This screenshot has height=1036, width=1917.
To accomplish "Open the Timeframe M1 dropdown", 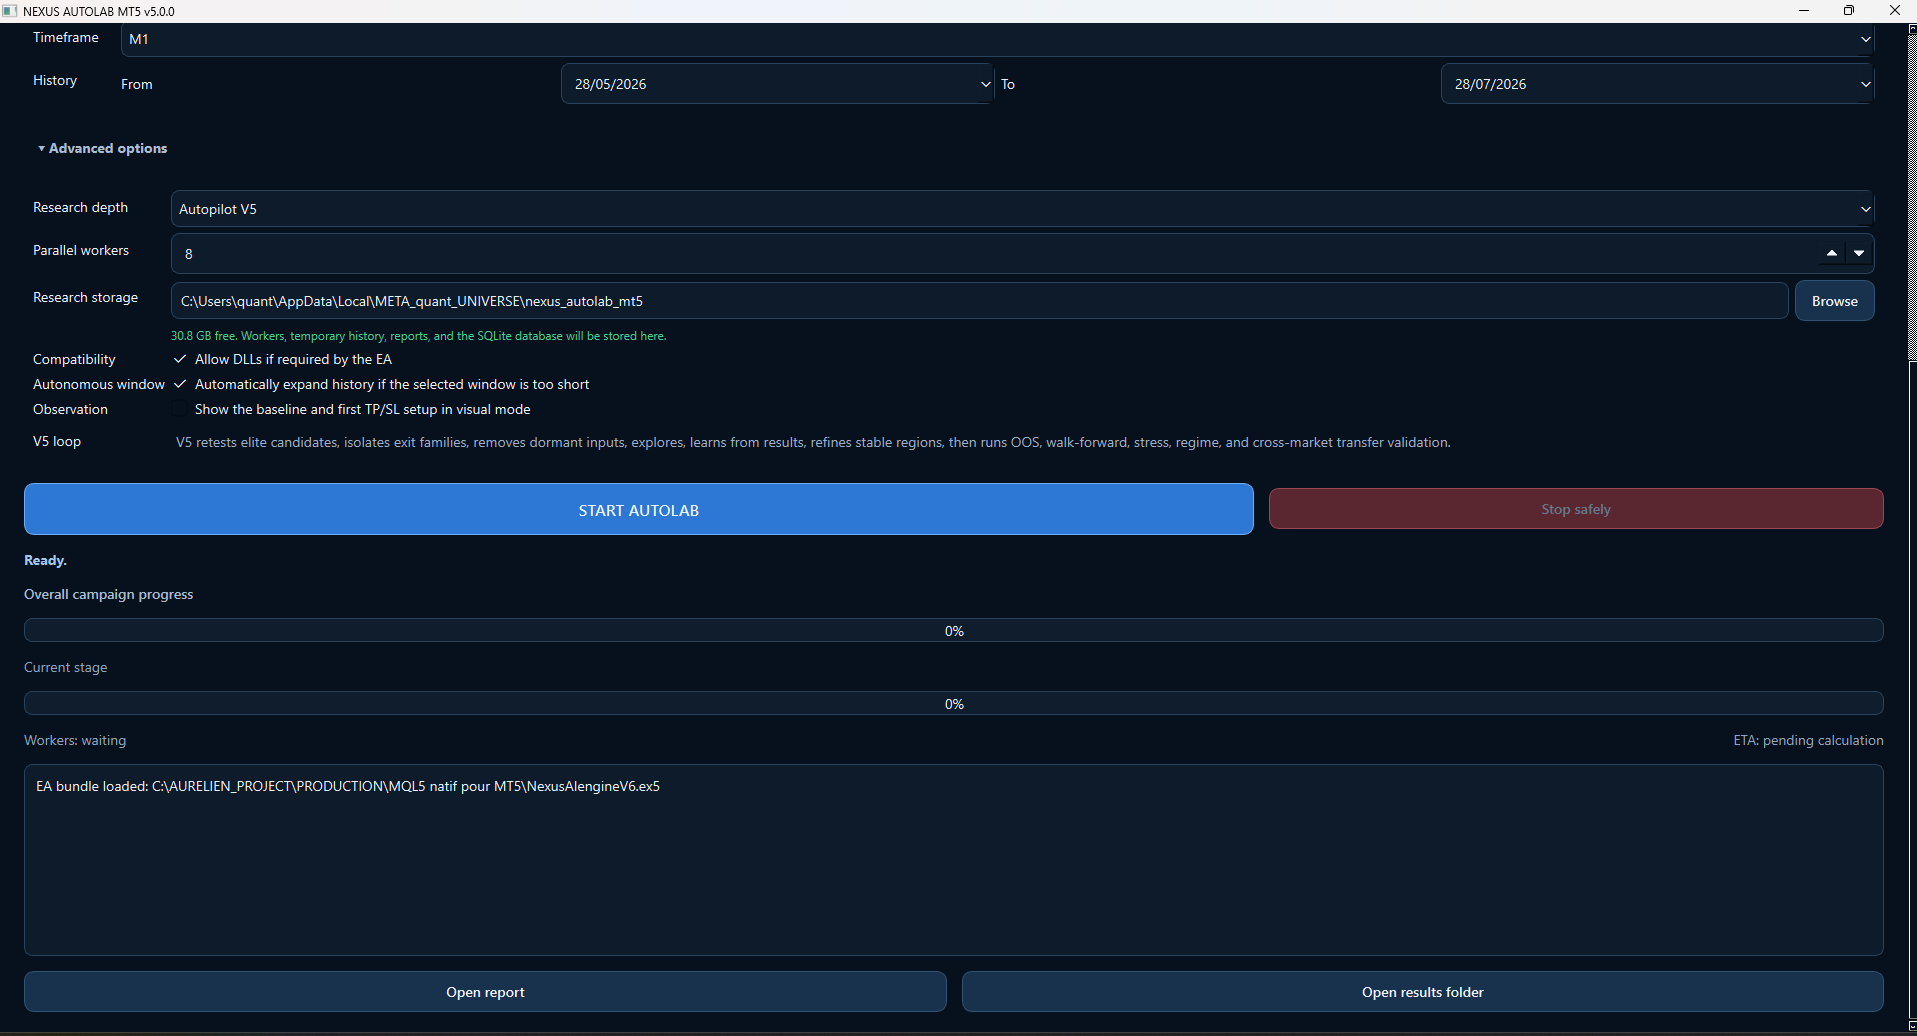I will click(x=997, y=39).
